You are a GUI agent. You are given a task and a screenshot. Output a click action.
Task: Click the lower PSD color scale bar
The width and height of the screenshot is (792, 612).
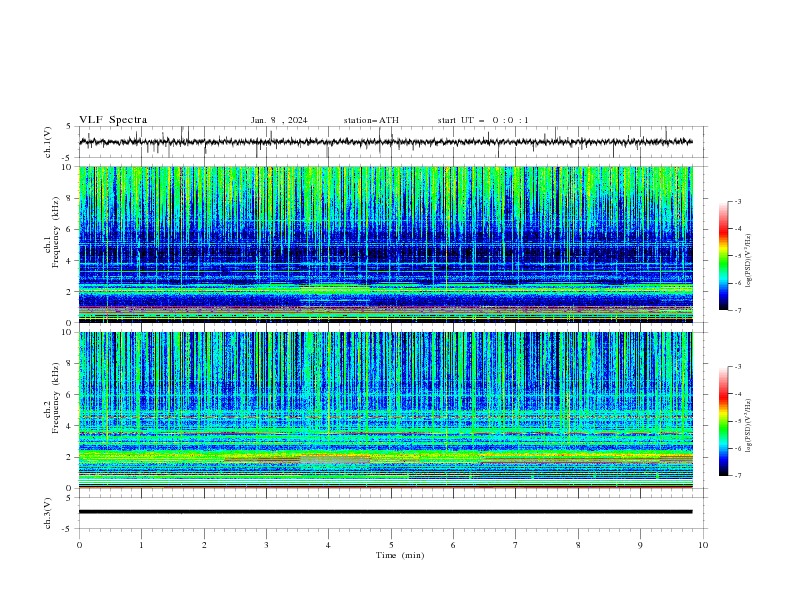(723, 421)
